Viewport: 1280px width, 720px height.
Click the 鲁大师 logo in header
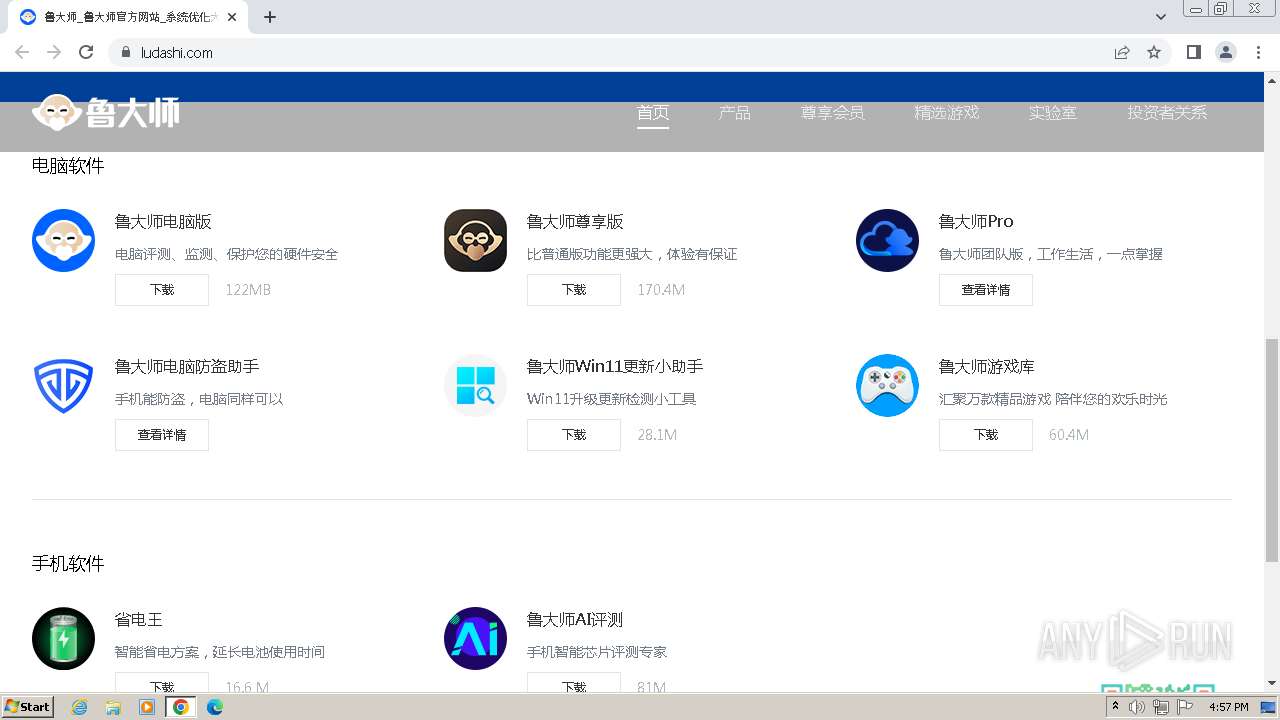(x=106, y=112)
